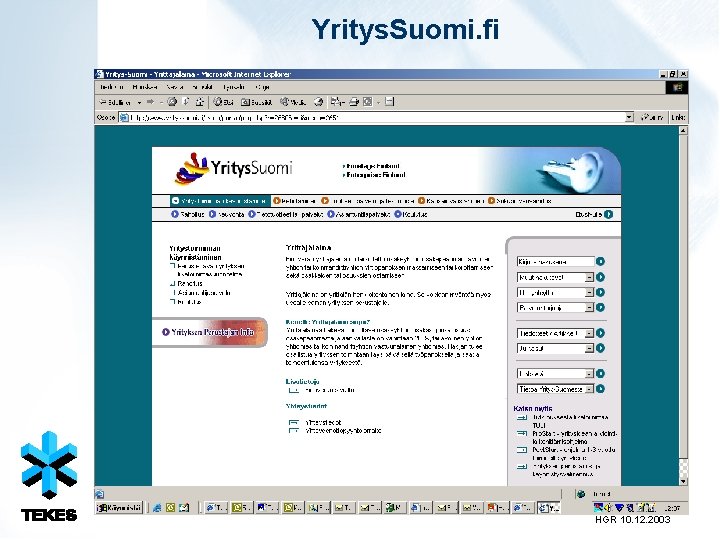Open the address bar dropdown arrow
The height and width of the screenshot is (540, 720).
(629, 118)
